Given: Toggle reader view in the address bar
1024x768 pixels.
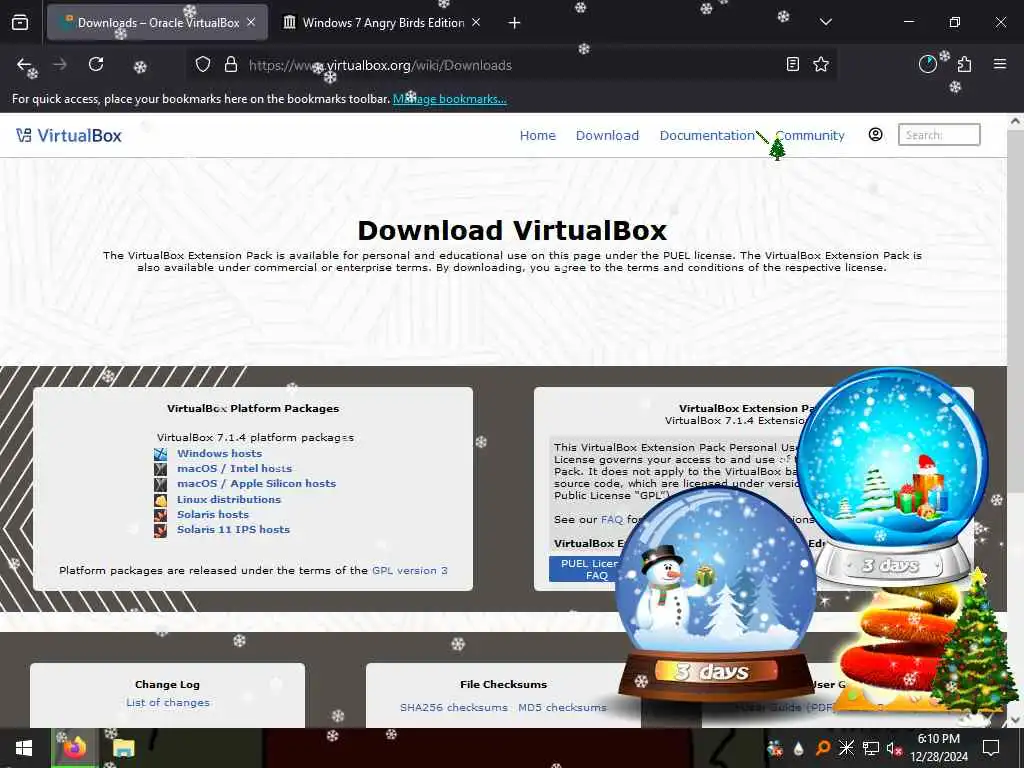Looking at the screenshot, I should [792, 64].
